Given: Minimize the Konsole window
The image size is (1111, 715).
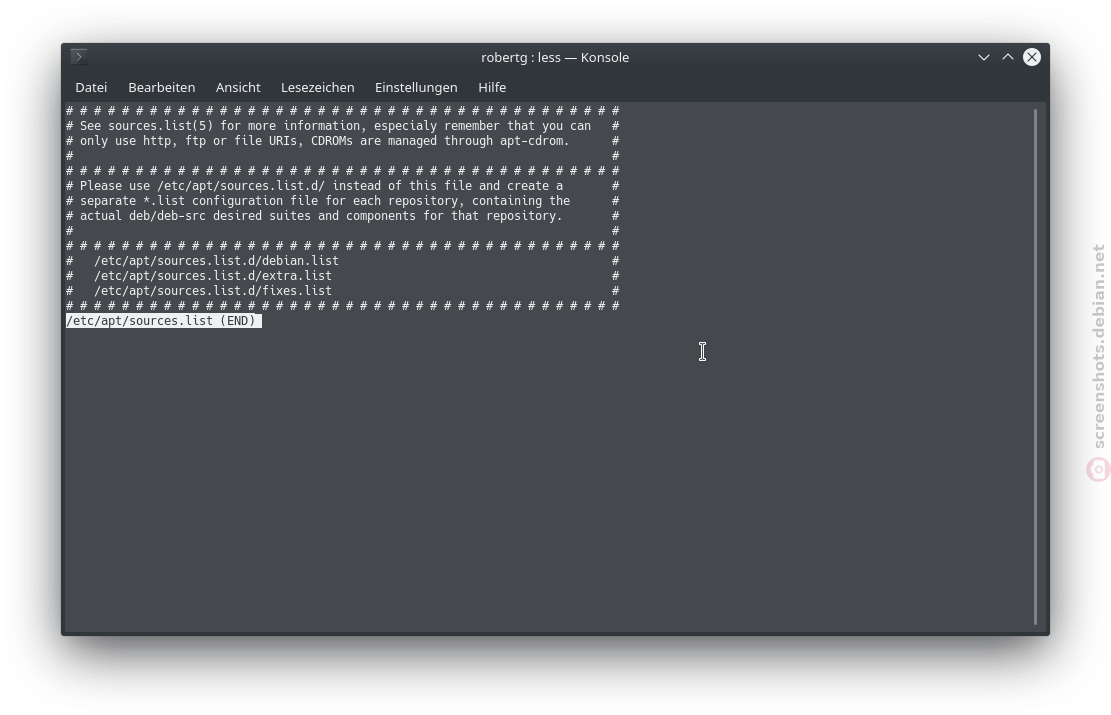Looking at the screenshot, I should pyautogui.click(x=983, y=57).
